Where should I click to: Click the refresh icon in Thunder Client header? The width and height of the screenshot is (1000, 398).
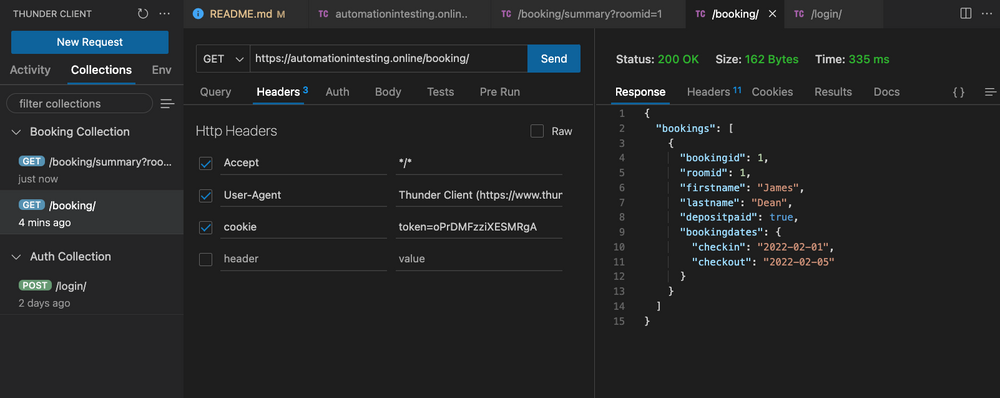click(143, 13)
